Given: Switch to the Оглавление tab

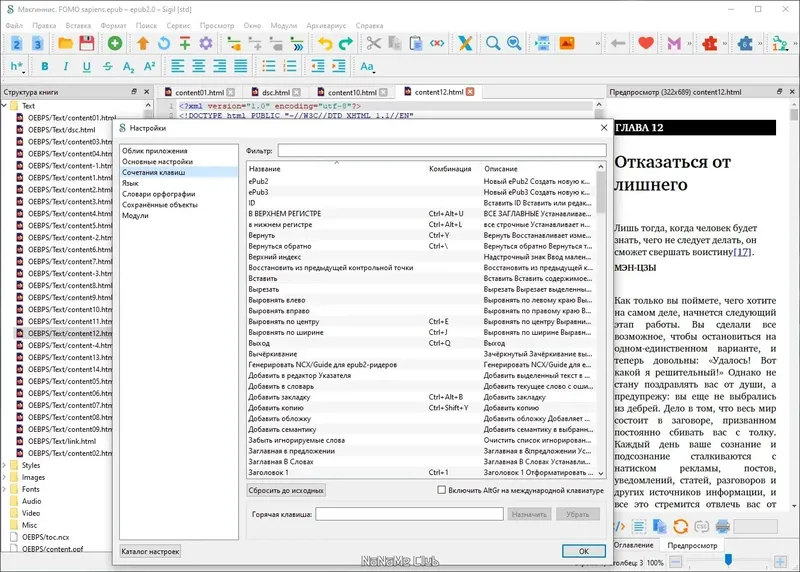Looking at the screenshot, I should [x=633, y=545].
